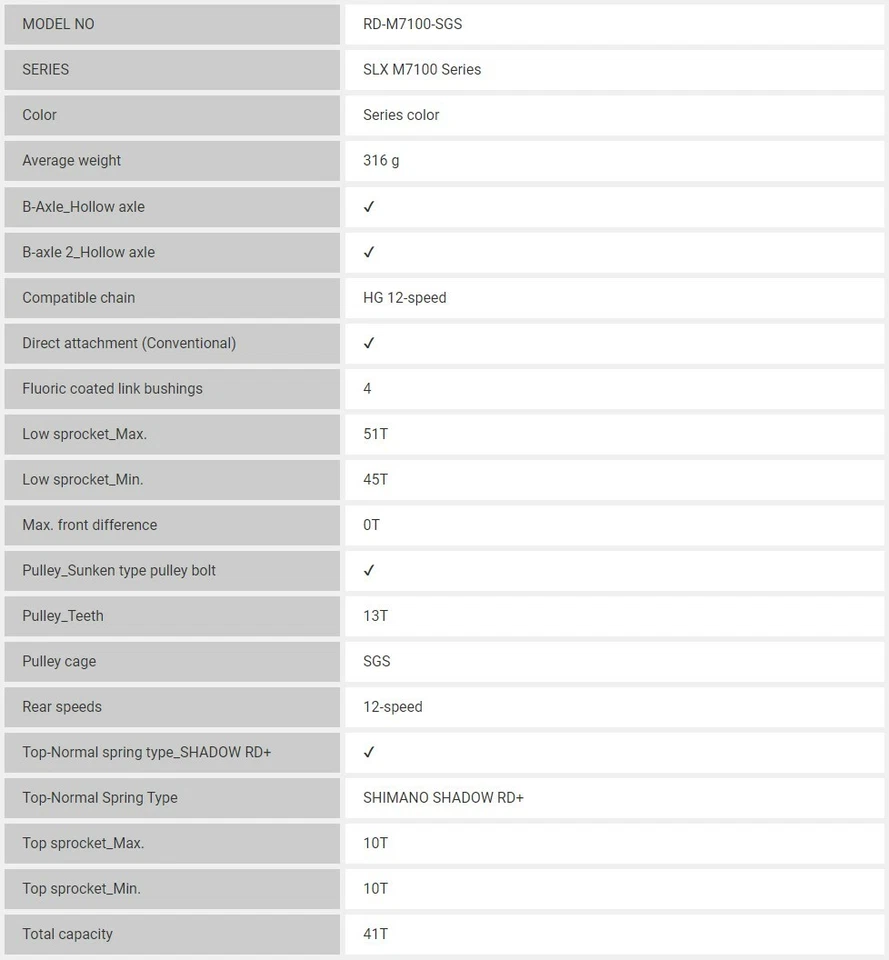Screen dimensions: 889x960
Task: Click the Pulley cage SGS value
Action: click(377, 661)
